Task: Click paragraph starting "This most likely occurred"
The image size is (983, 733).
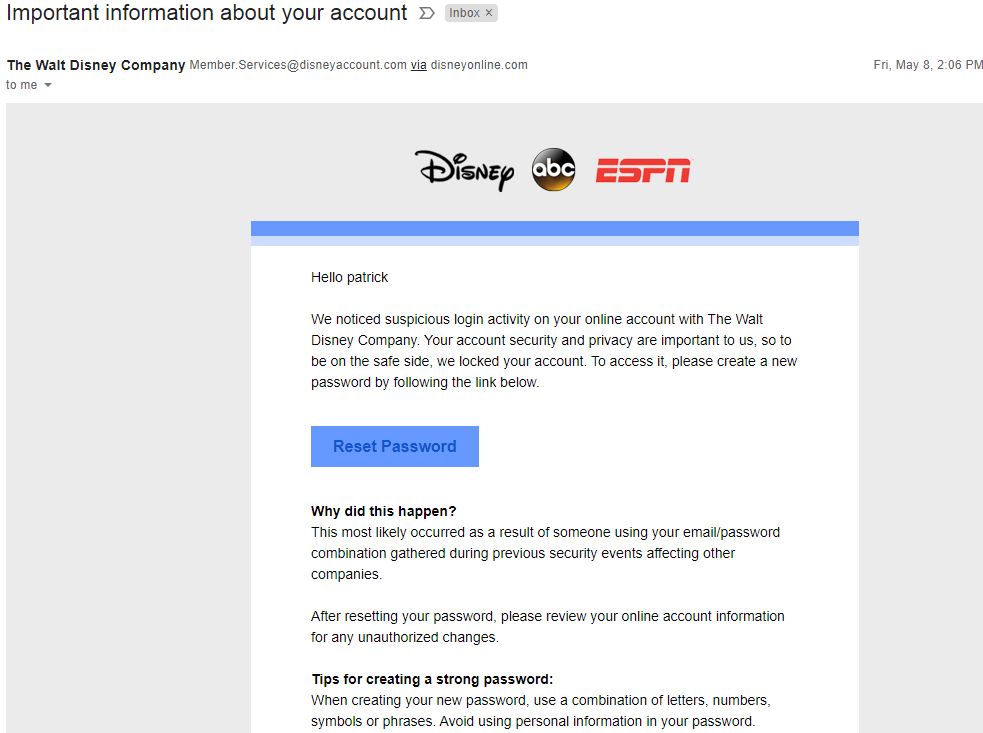Action: click(545, 553)
